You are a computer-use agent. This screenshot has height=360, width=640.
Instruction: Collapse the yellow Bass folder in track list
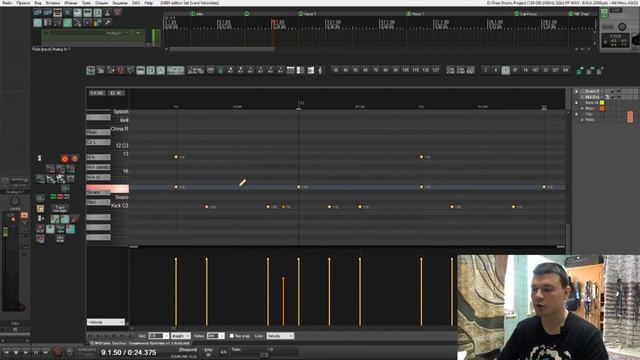coord(577,103)
